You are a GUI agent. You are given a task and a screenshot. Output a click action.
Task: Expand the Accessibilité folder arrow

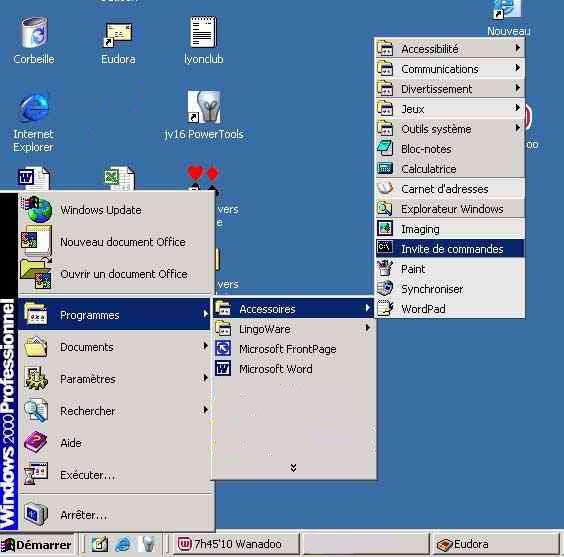(518, 48)
